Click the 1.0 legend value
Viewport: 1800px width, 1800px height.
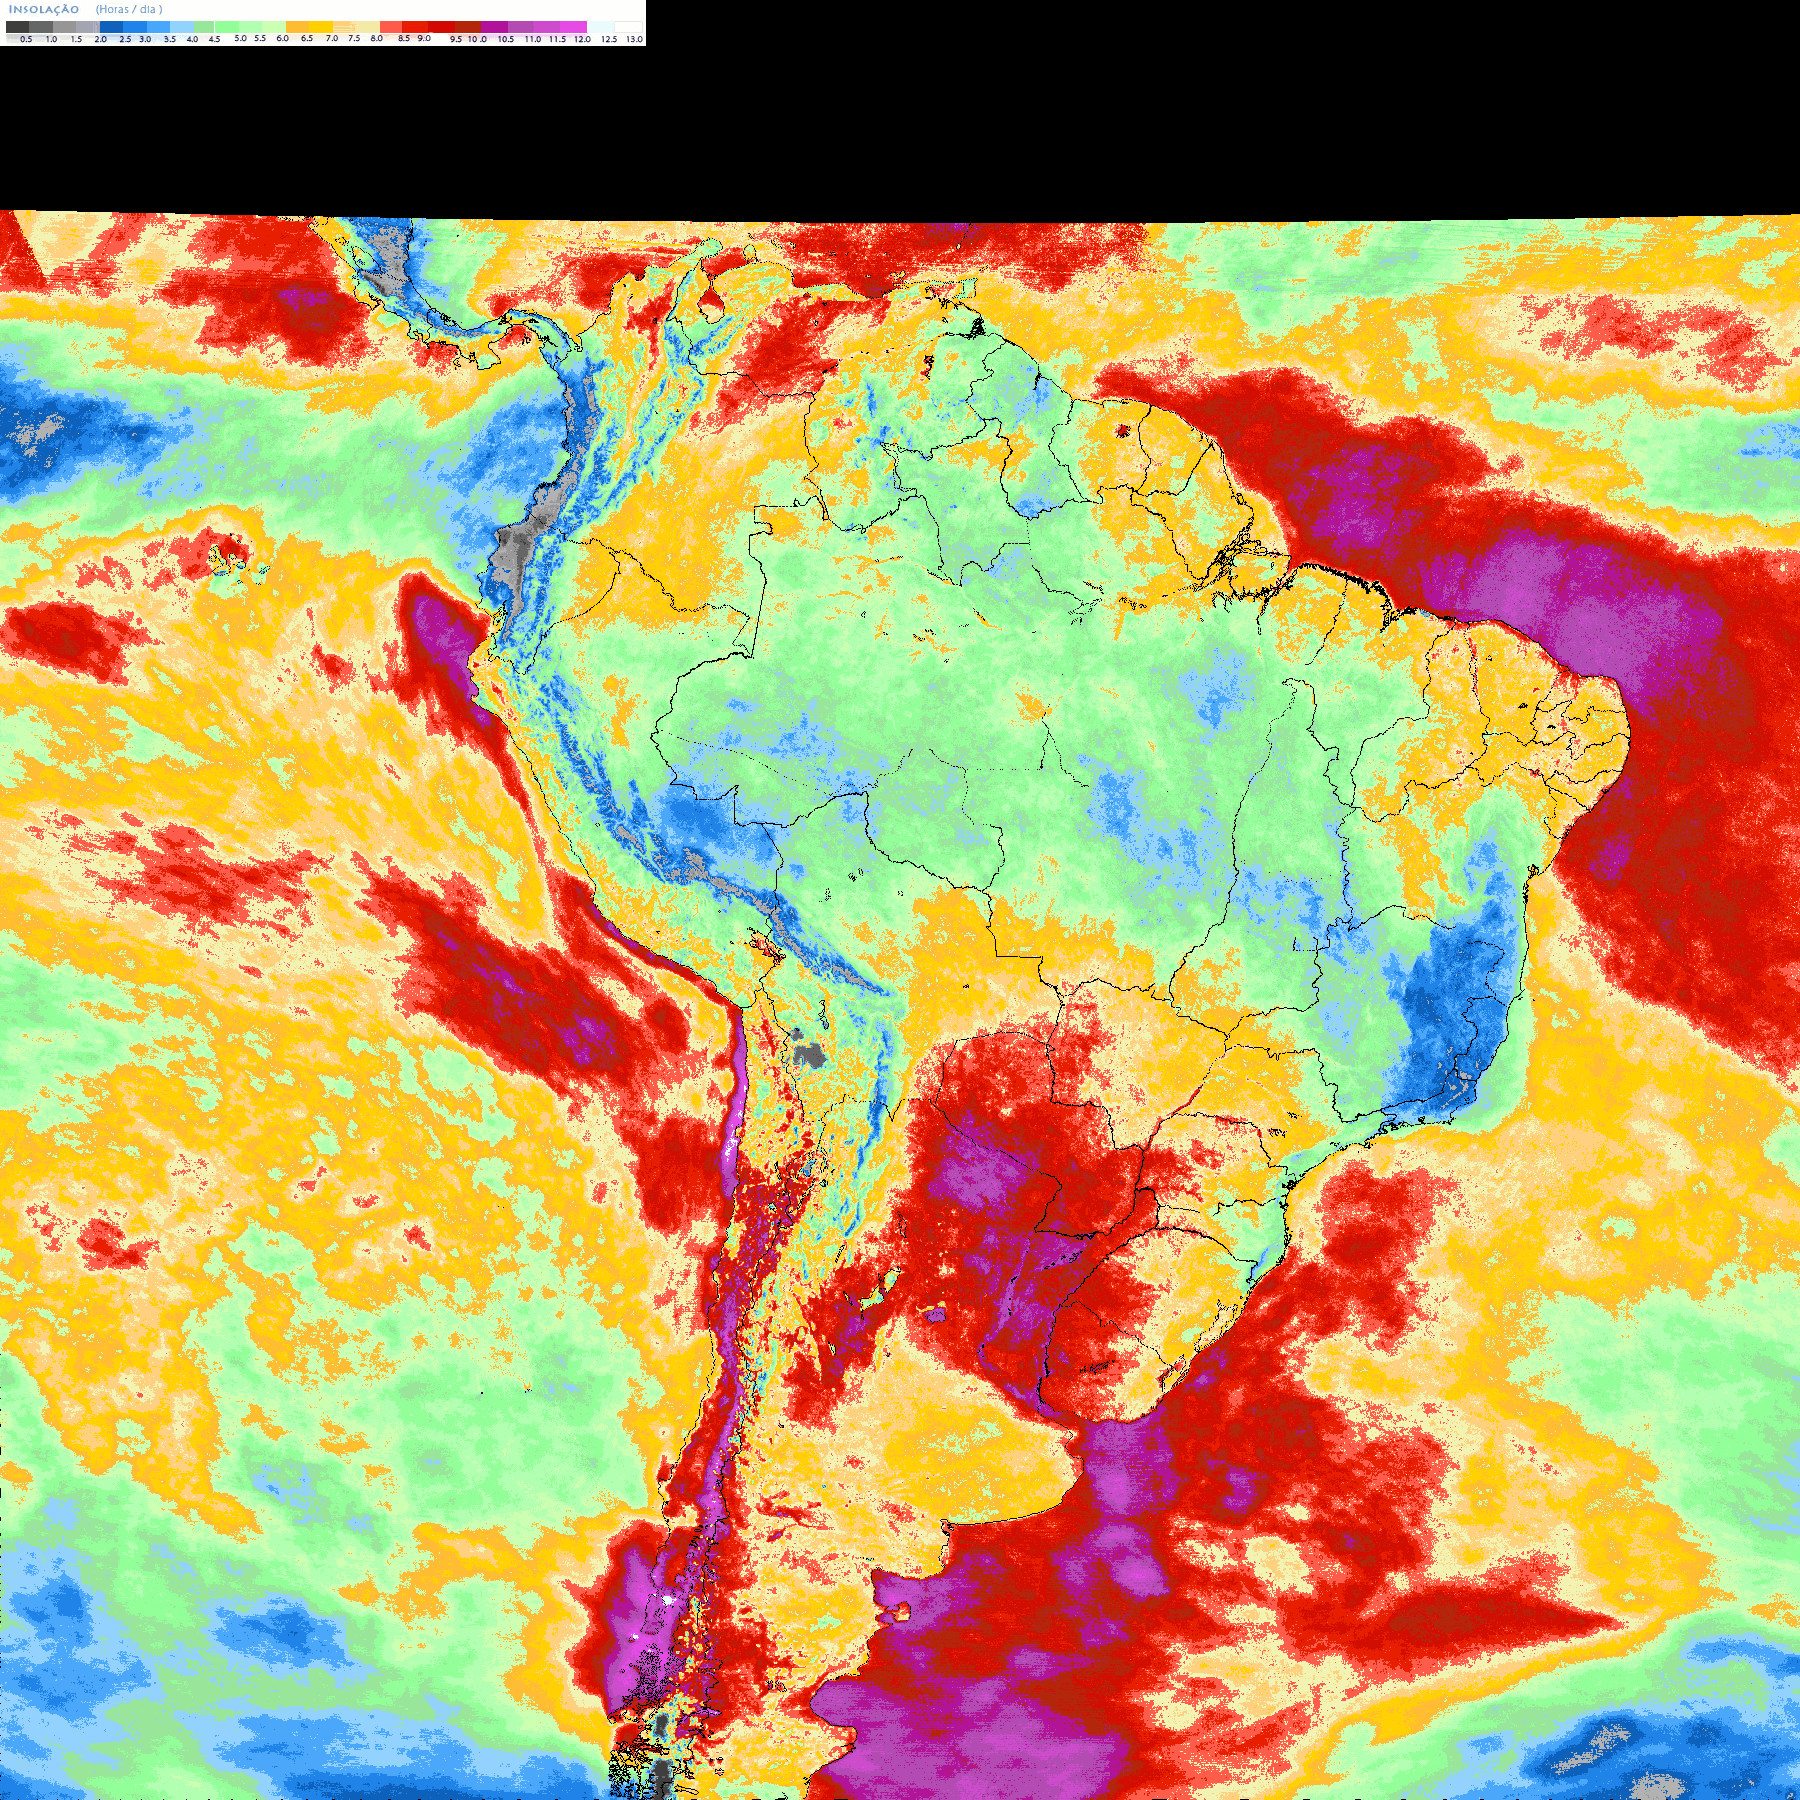[51, 39]
